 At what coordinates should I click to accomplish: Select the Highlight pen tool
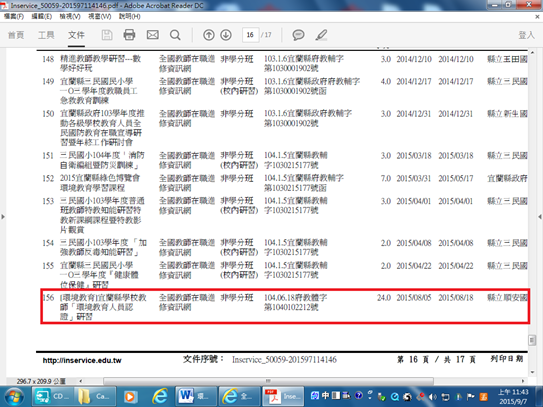point(321,35)
